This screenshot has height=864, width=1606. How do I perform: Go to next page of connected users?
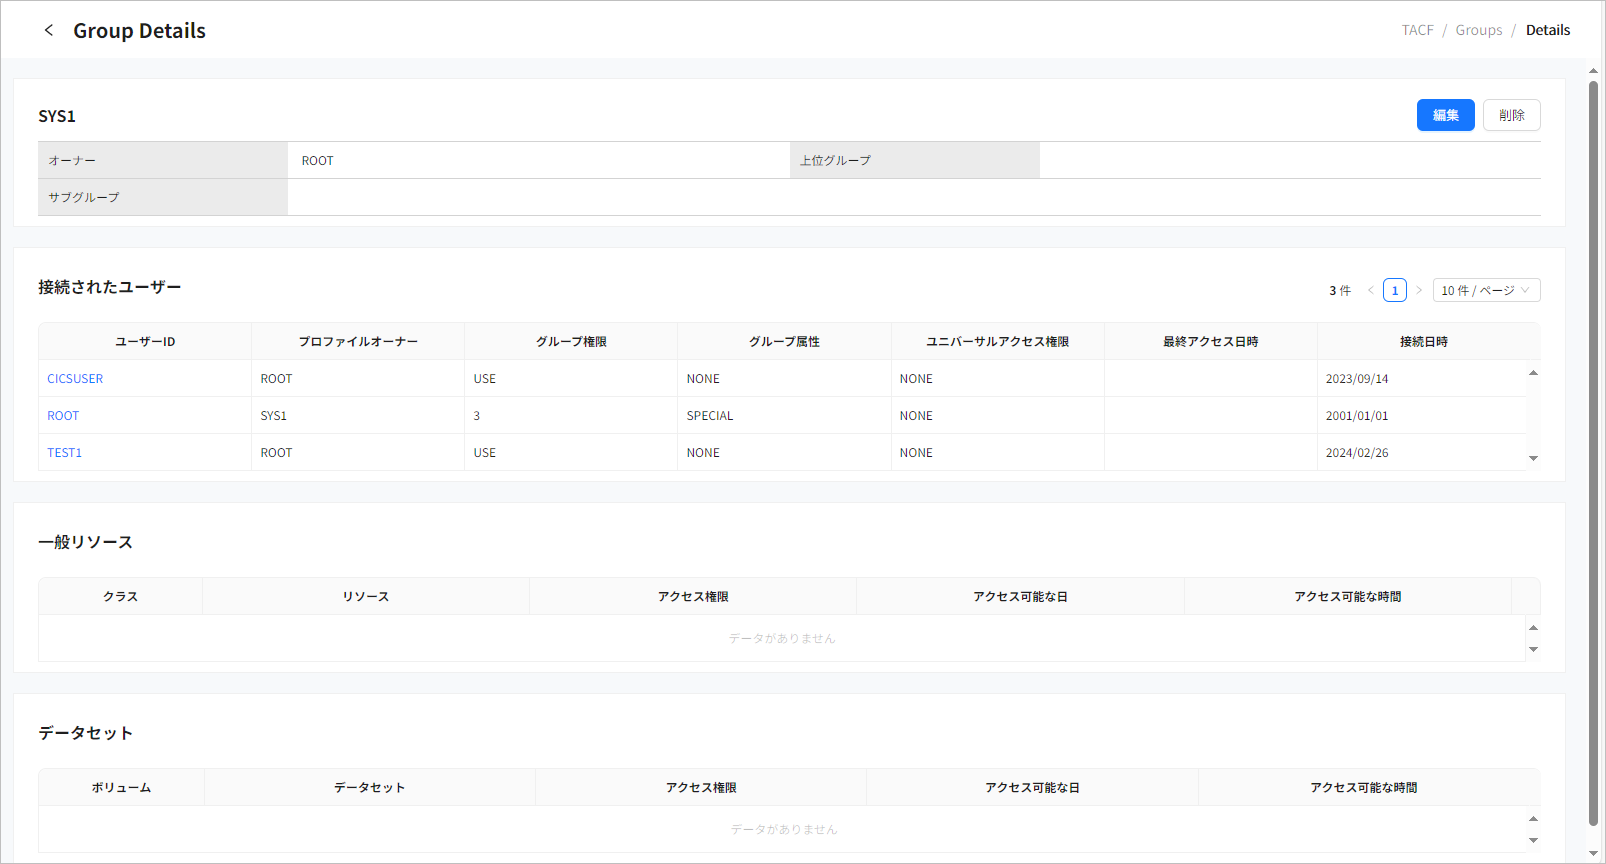click(1418, 290)
